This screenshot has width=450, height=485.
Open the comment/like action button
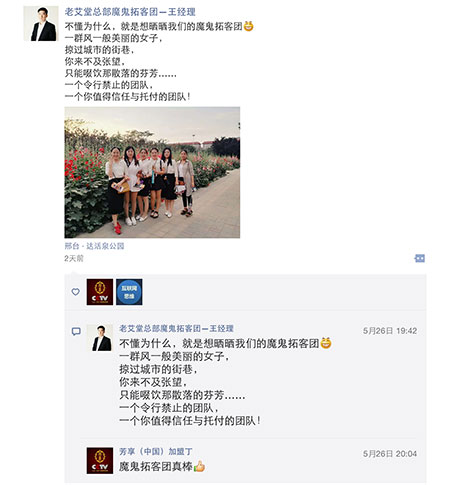pos(419,258)
